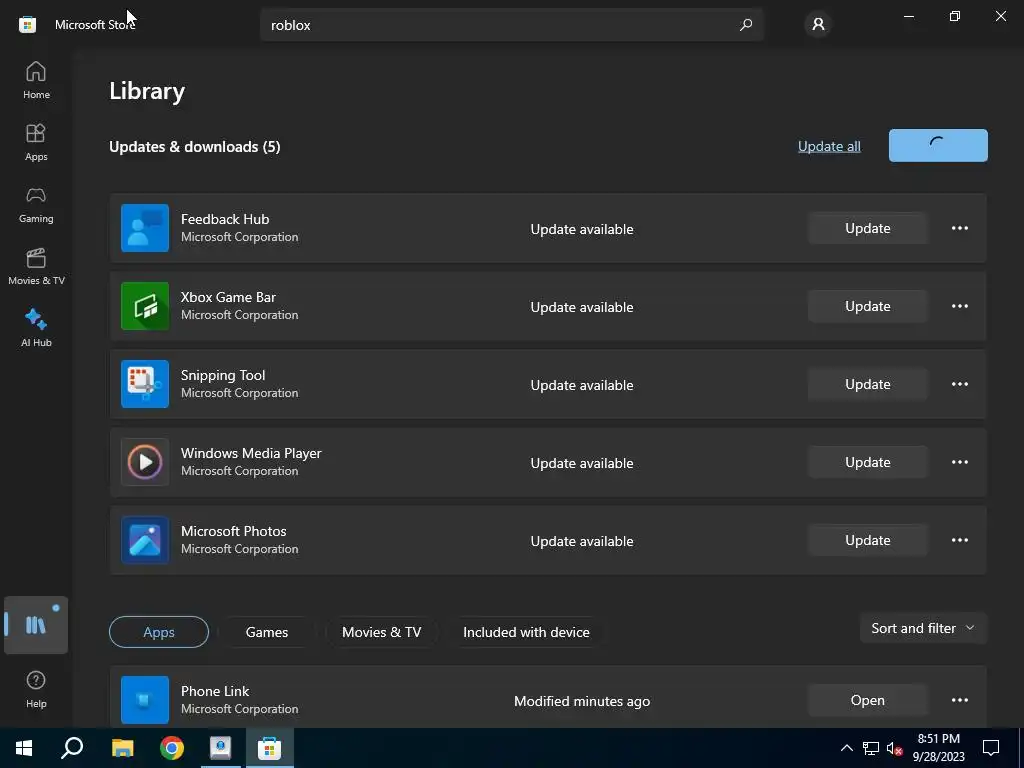Screen dimensions: 1024x768
Task: Open the Gaming section
Action: click(x=36, y=204)
